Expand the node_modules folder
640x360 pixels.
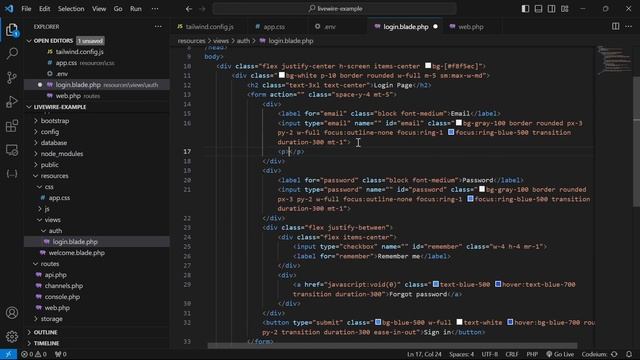[62, 154]
